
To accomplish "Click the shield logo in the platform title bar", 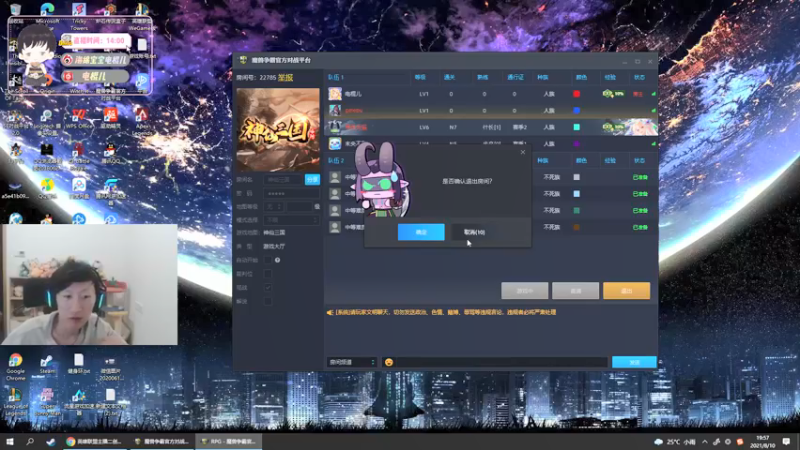I will [x=243, y=60].
